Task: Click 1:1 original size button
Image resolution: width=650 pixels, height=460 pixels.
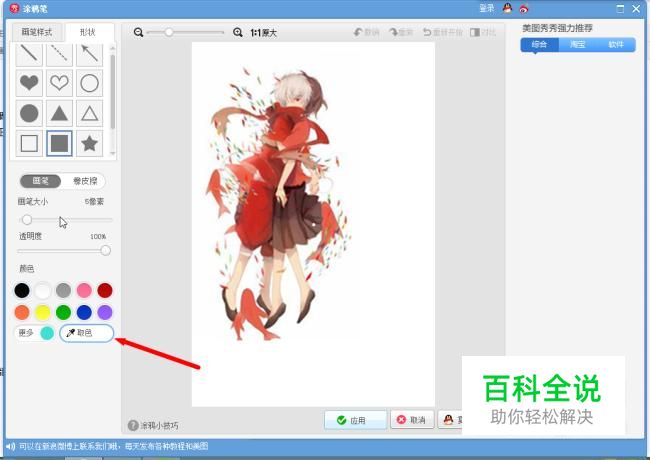Action: pyautogui.click(x=264, y=33)
